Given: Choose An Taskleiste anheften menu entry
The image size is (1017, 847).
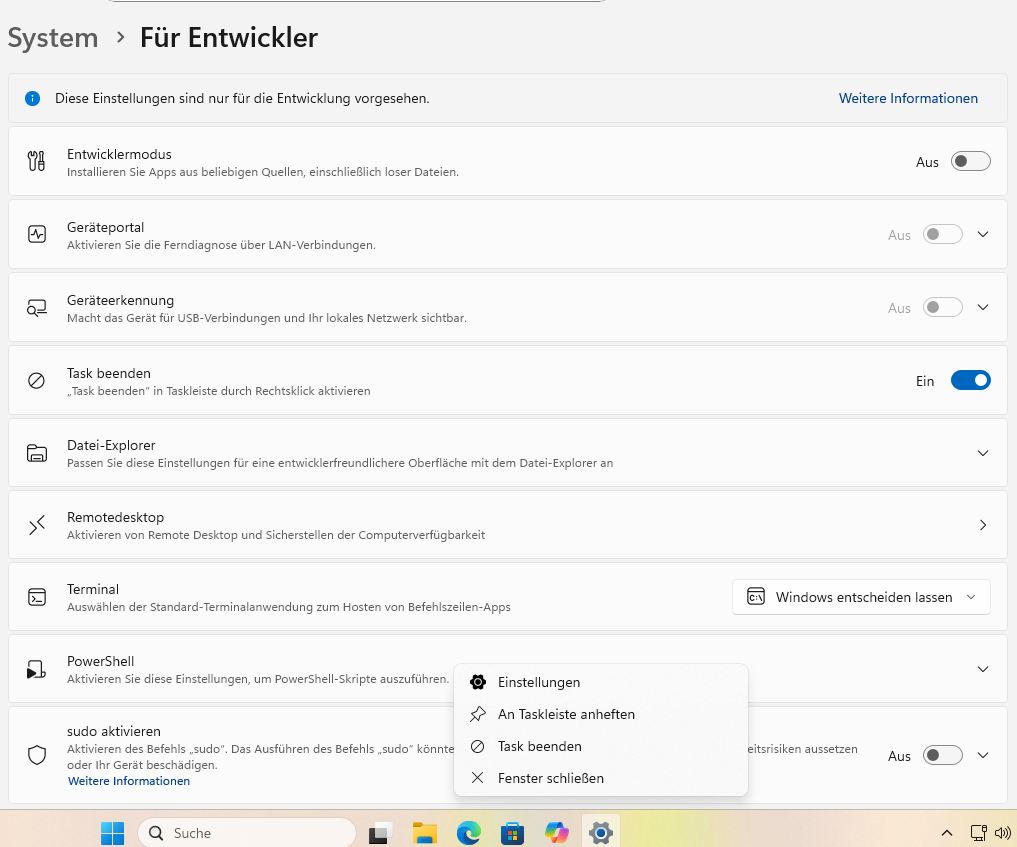Looking at the screenshot, I should [x=566, y=714].
